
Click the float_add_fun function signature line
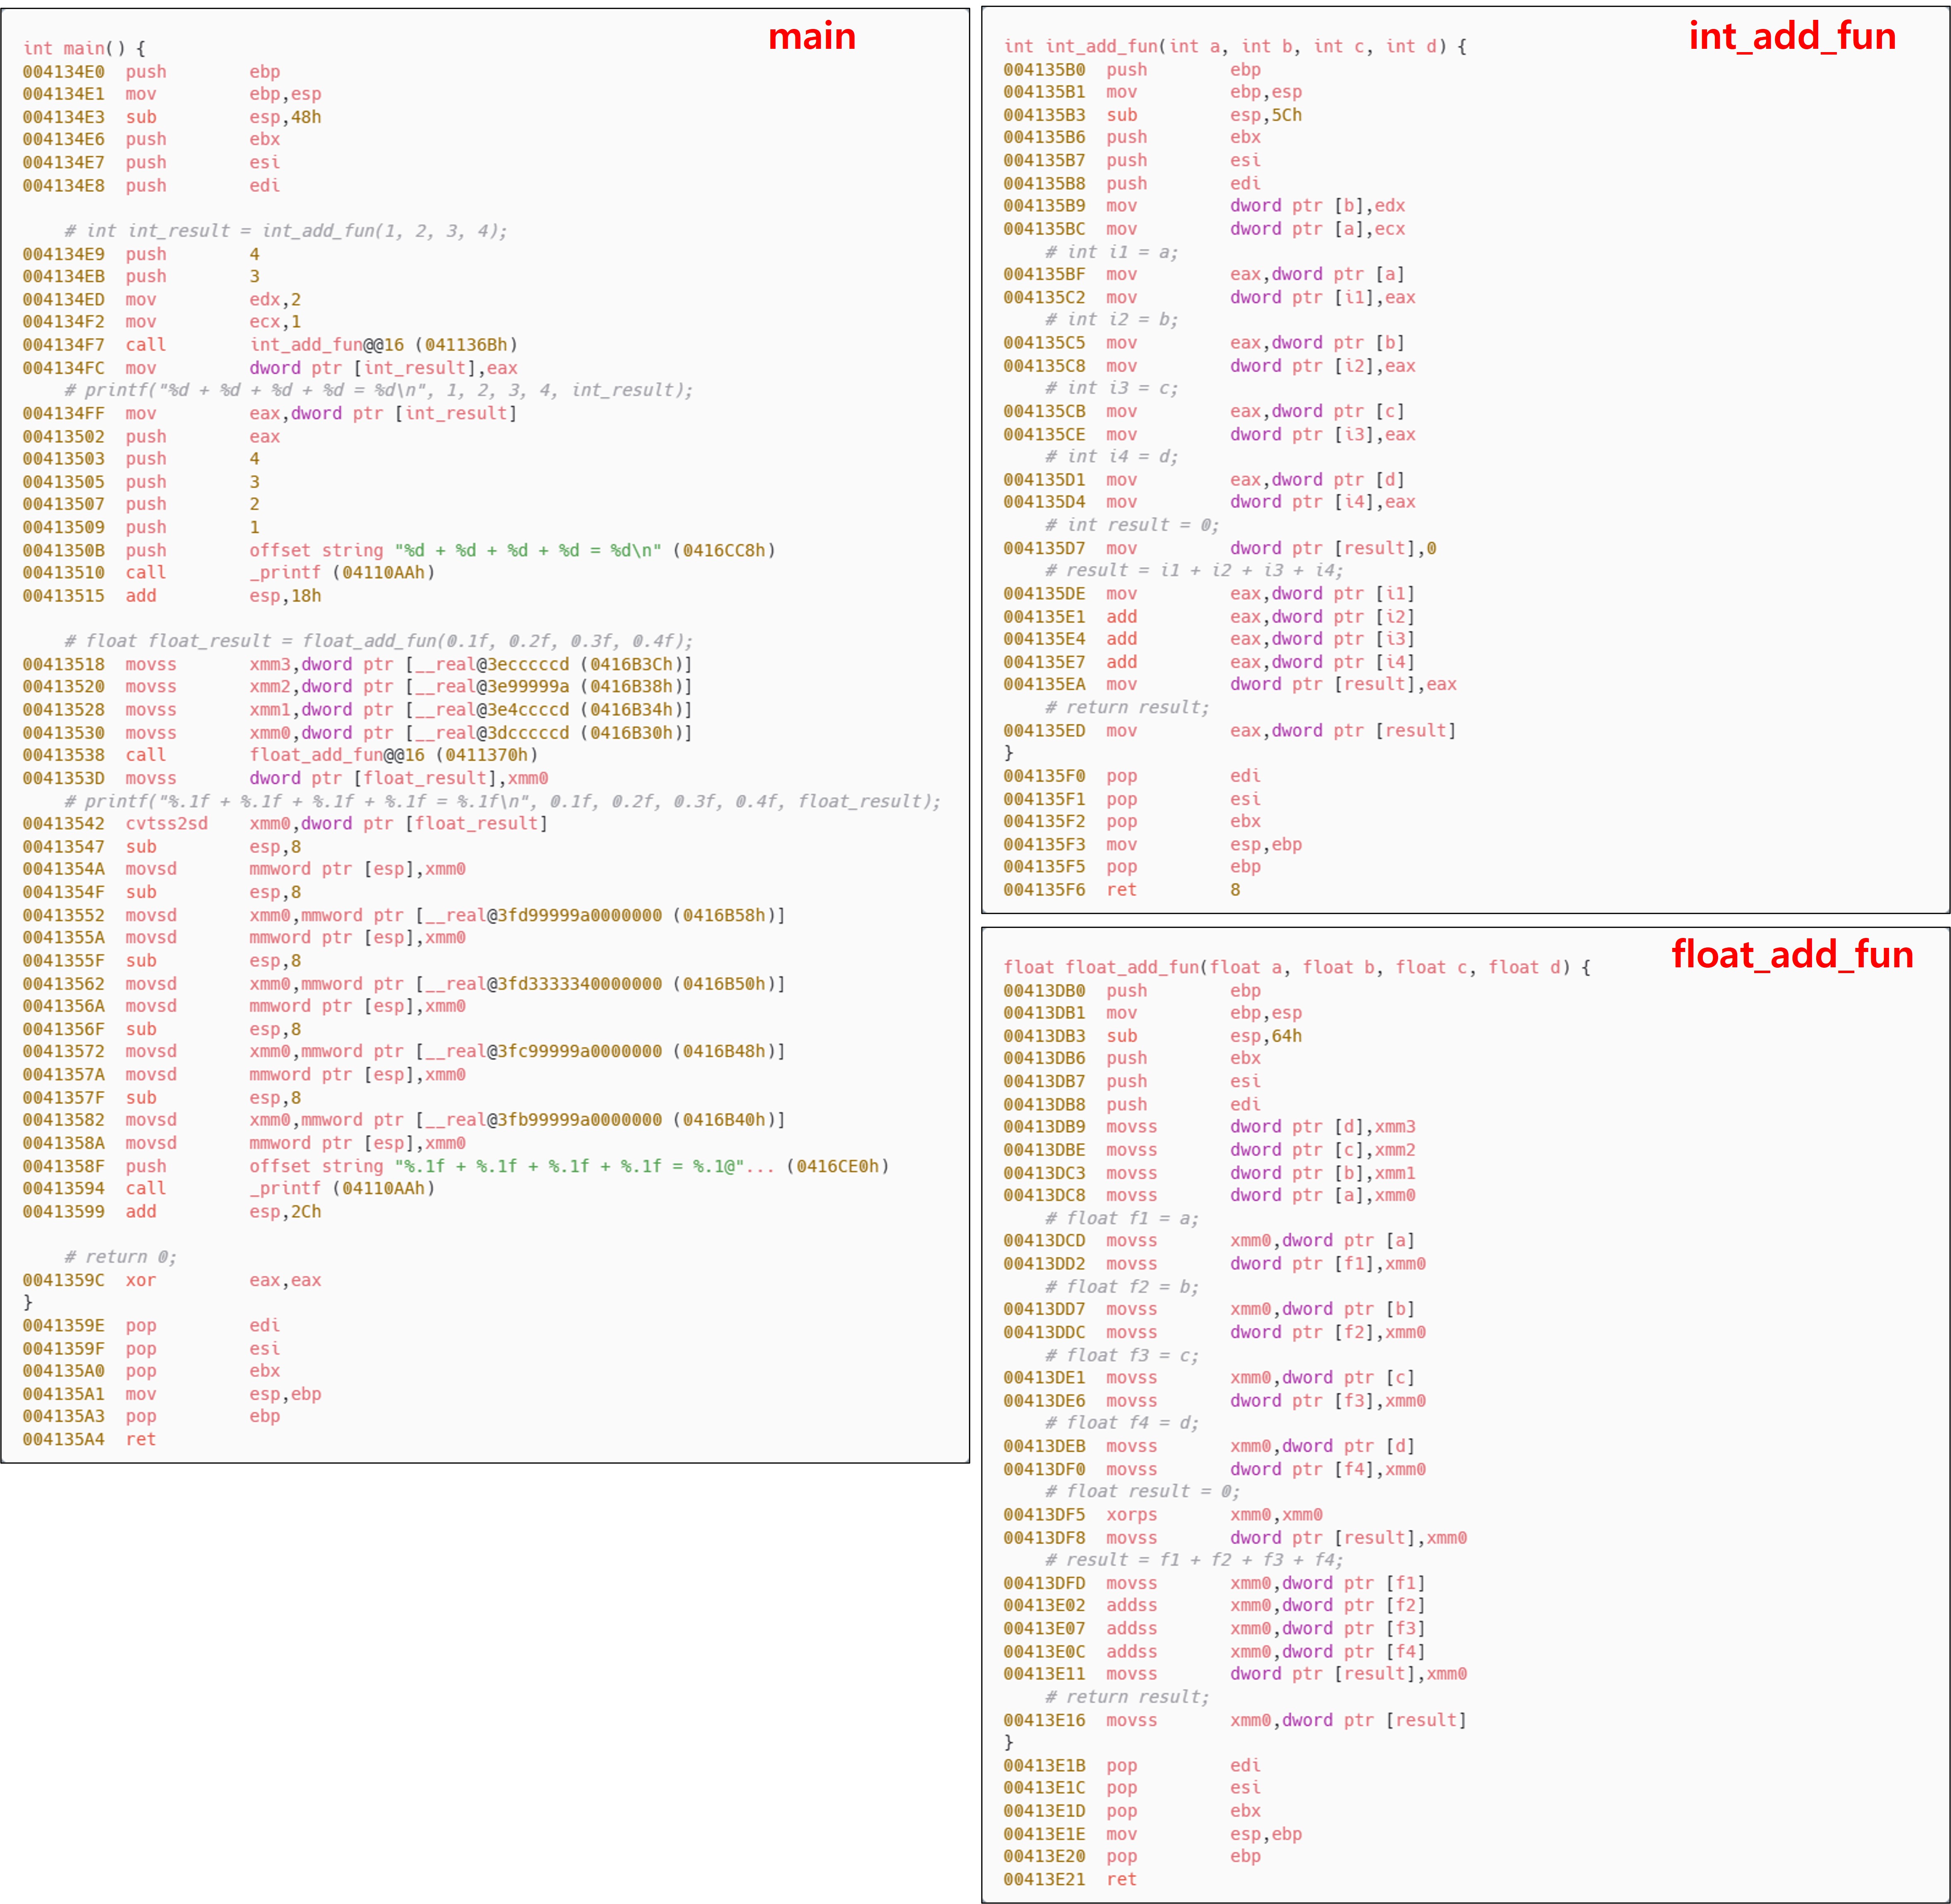[x=1296, y=967]
